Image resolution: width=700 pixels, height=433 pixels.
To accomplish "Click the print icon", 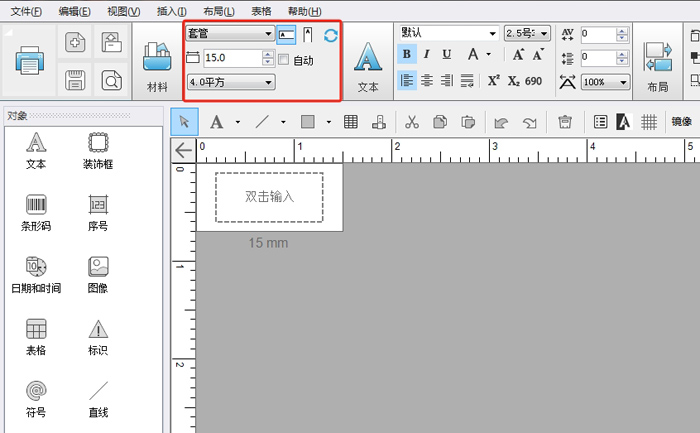I will click(29, 60).
